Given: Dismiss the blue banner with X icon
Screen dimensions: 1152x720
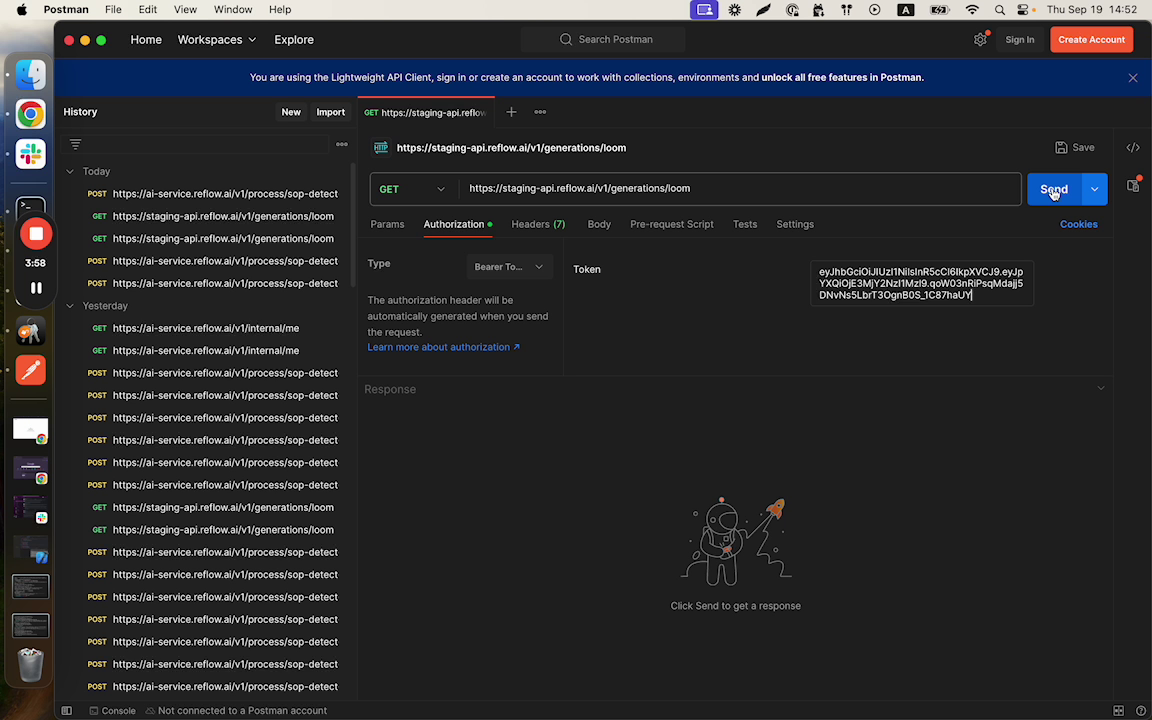Looking at the screenshot, I should tap(1133, 78).
